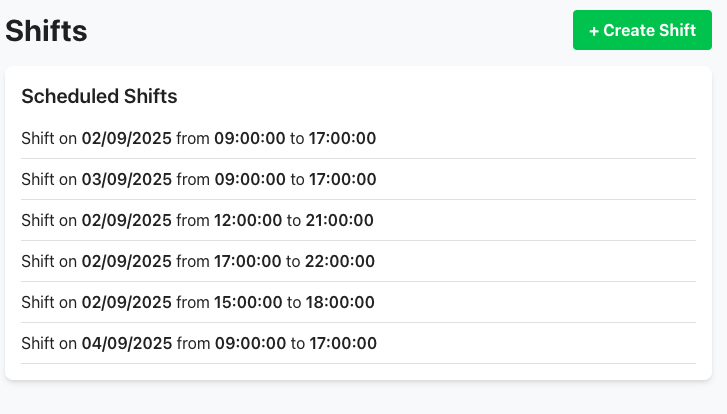This screenshot has height=414, width=727.
Task: Click the Scheduled Shifts card title
Action: [99, 97]
